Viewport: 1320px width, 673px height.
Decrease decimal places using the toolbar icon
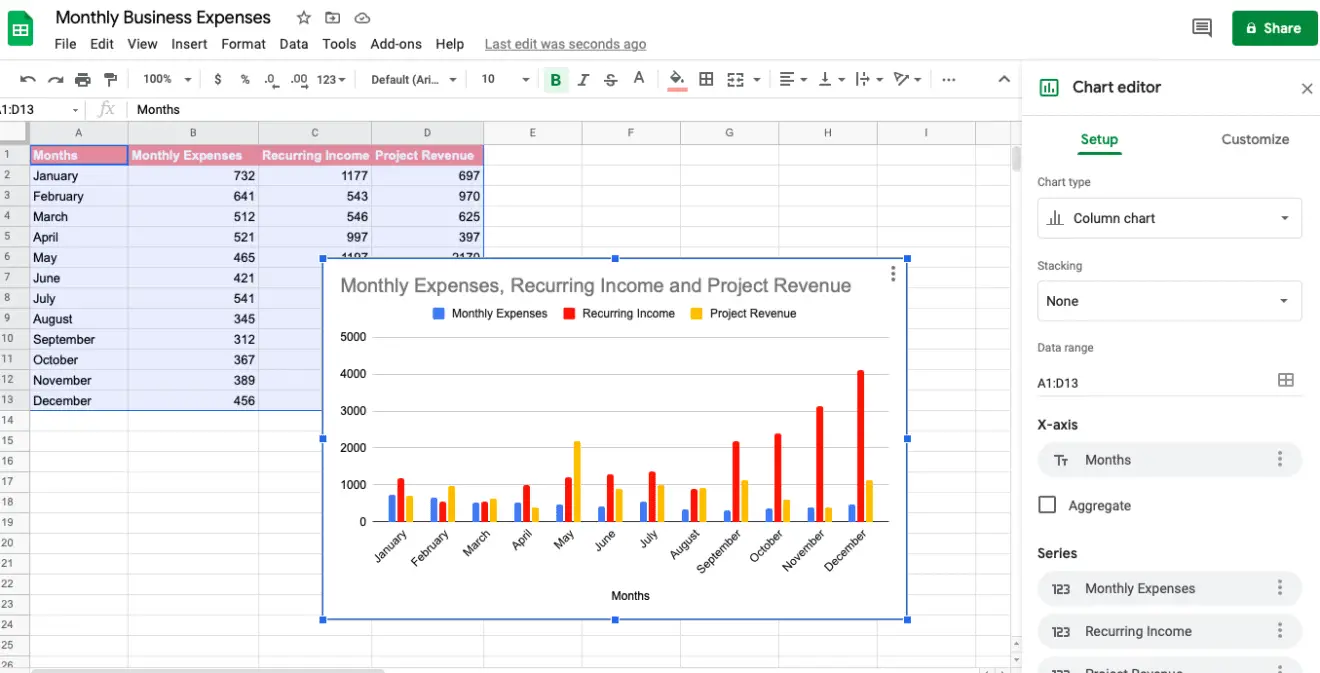pyautogui.click(x=270, y=78)
